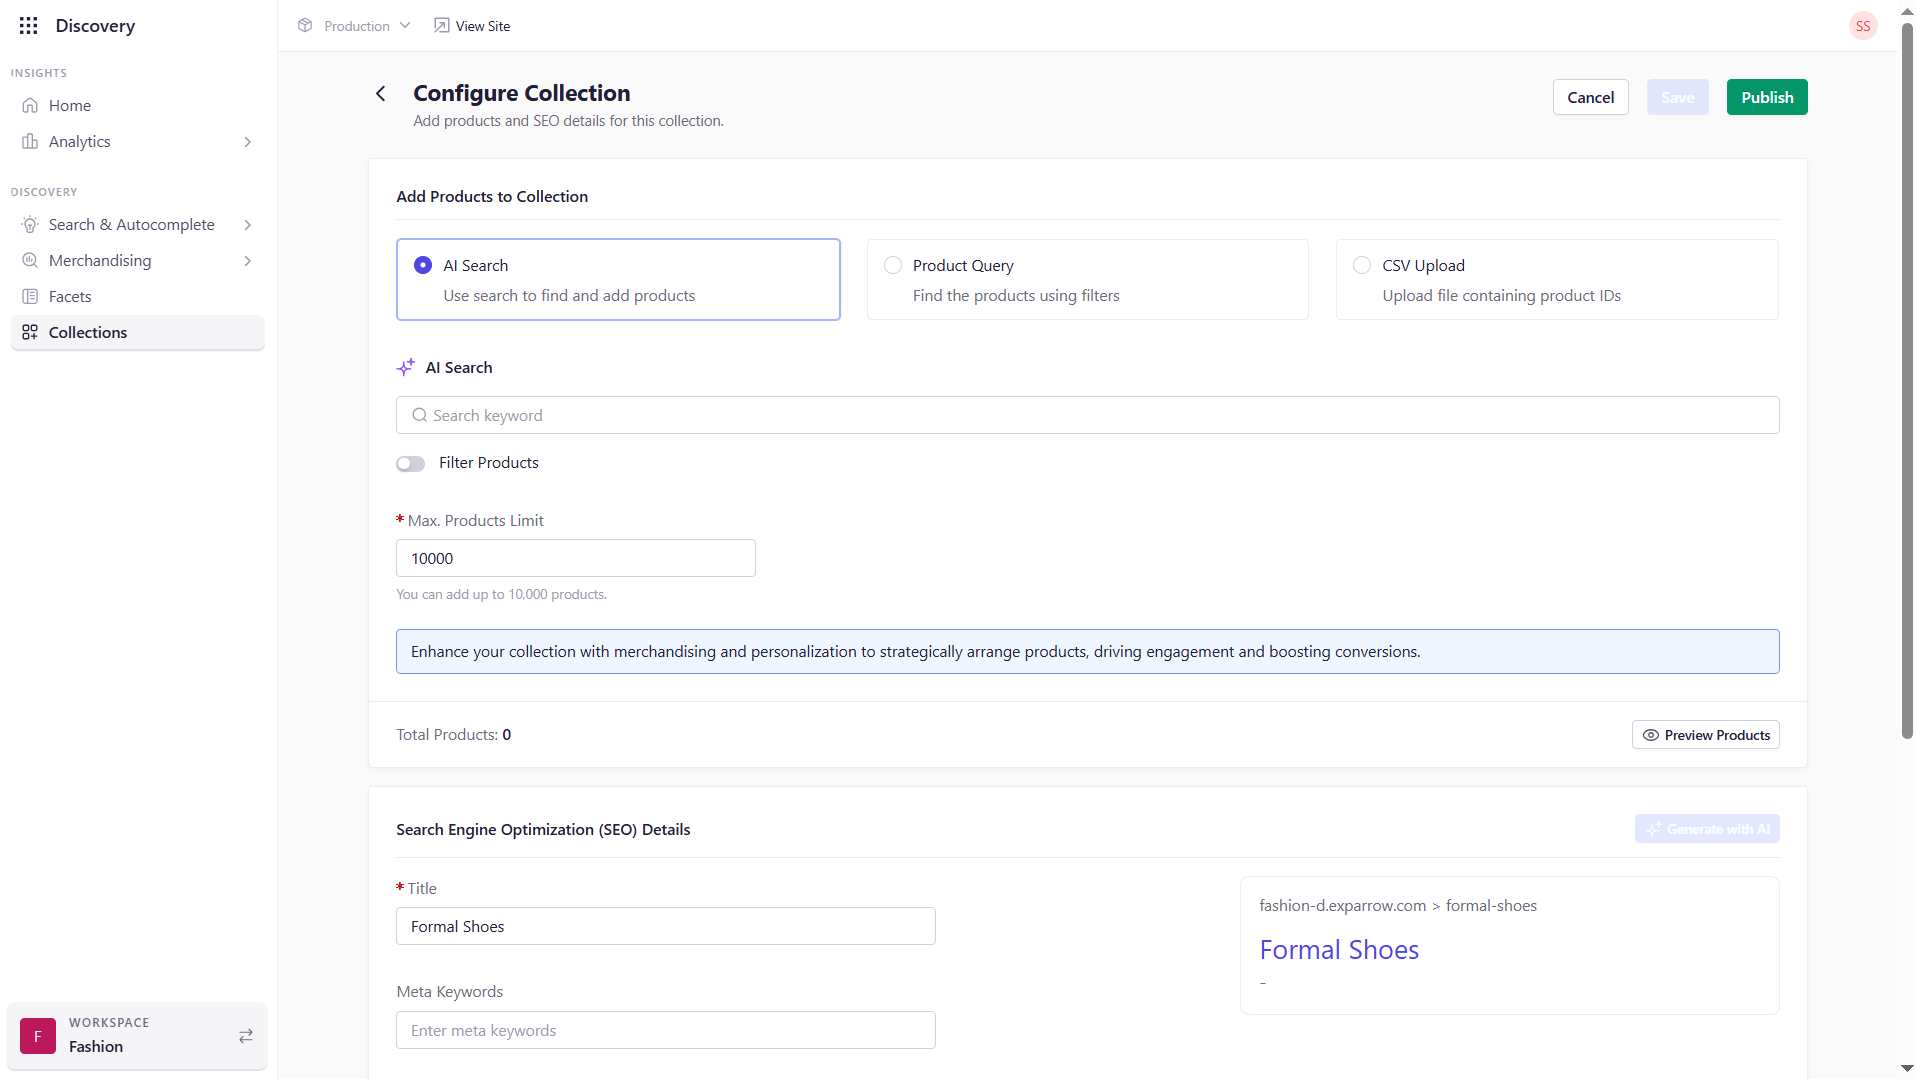Open Collections in the sidebar
The width and height of the screenshot is (1916, 1079).
point(88,333)
